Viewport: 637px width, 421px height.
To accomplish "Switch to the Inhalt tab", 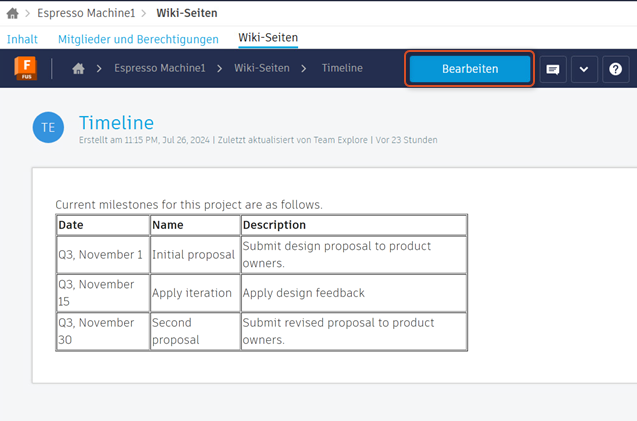I will [22, 39].
